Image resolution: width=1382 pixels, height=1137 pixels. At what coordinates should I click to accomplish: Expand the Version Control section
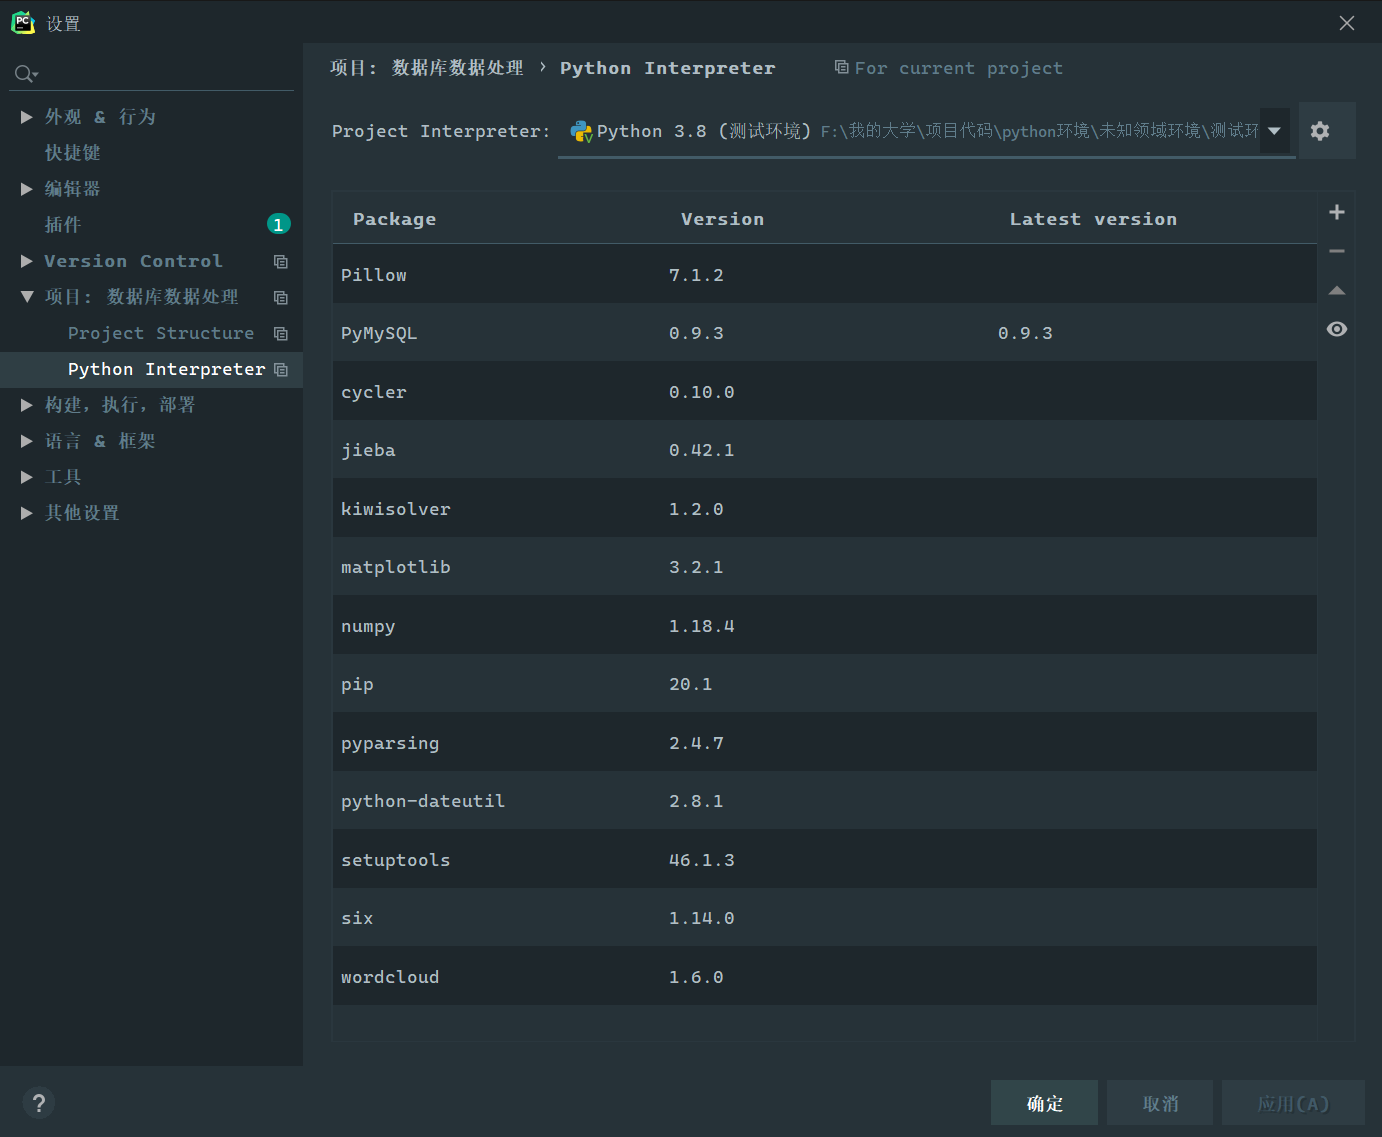[x=27, y=261]
